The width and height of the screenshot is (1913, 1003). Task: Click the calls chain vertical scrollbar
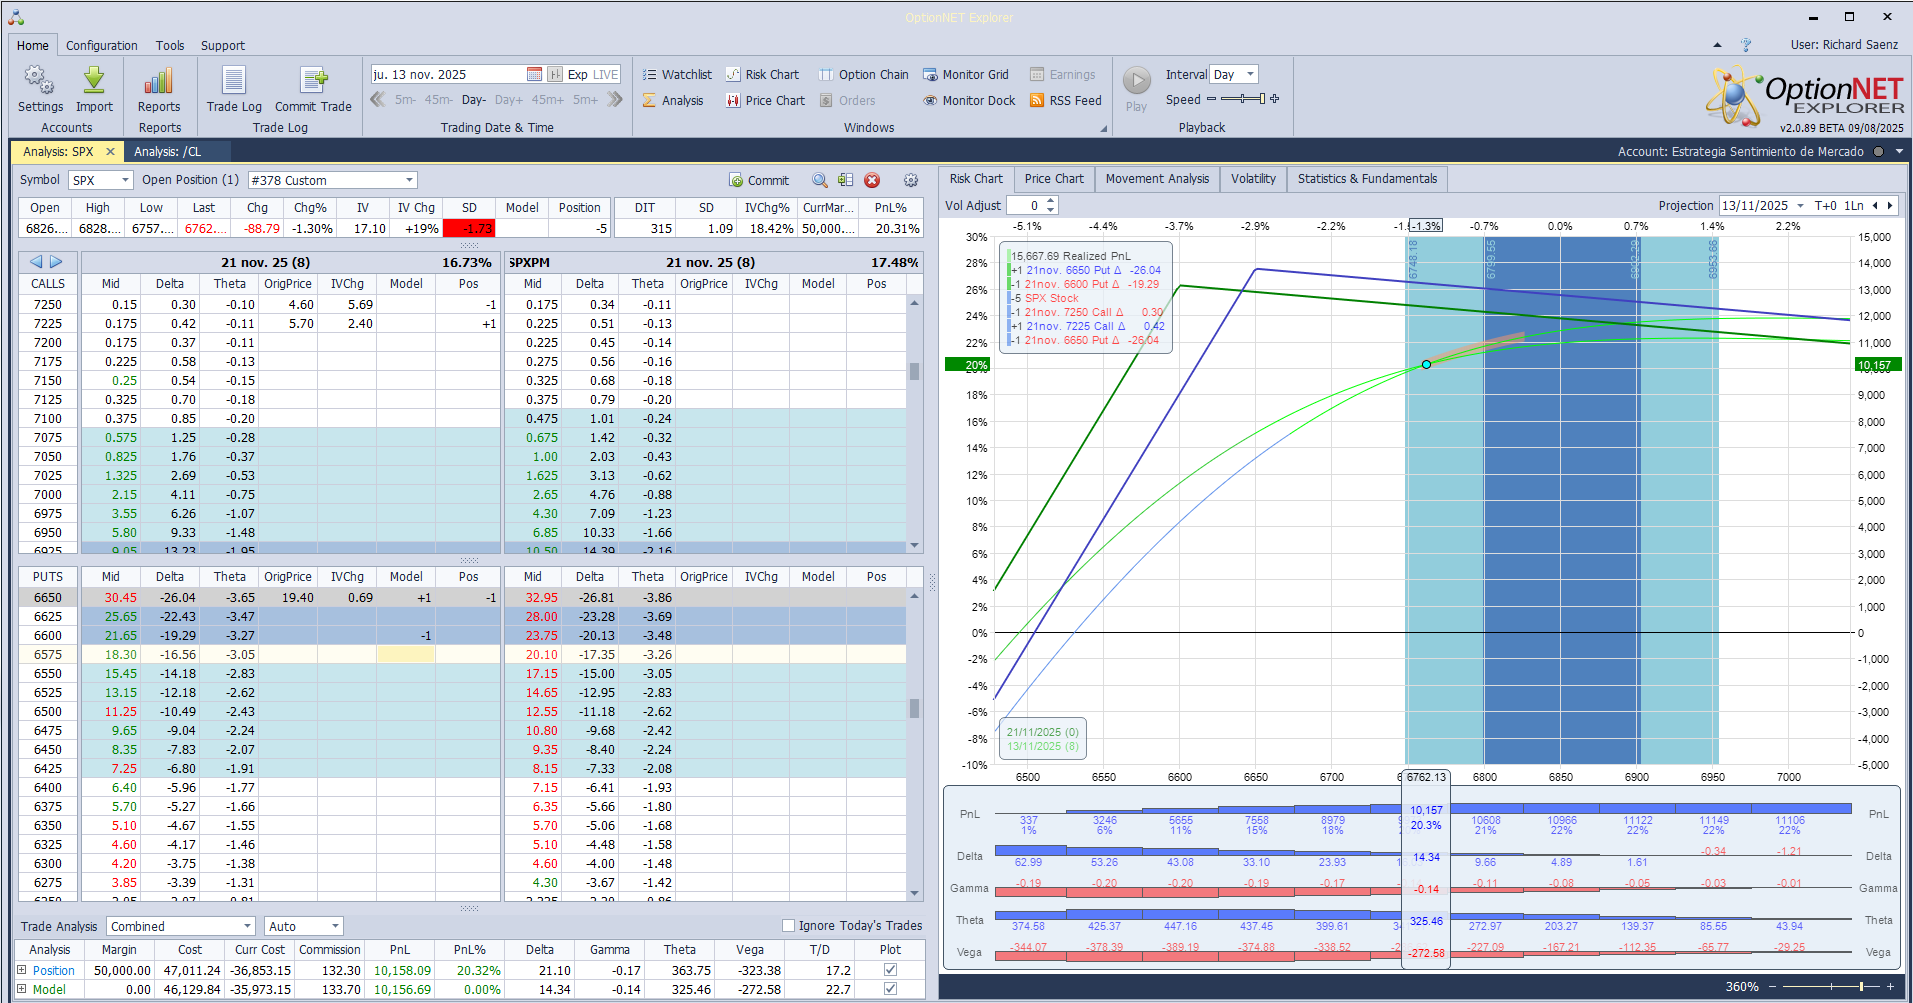pyautogui.click(x=914, y=423)
